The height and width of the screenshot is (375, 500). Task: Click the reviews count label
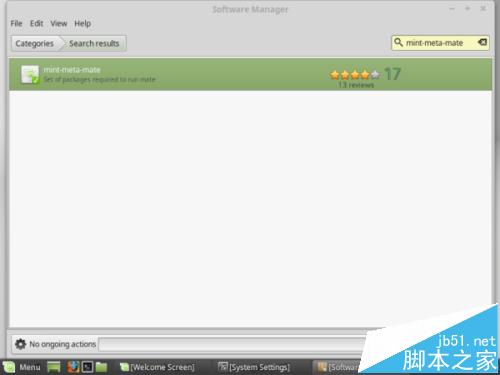pos(356,85)
